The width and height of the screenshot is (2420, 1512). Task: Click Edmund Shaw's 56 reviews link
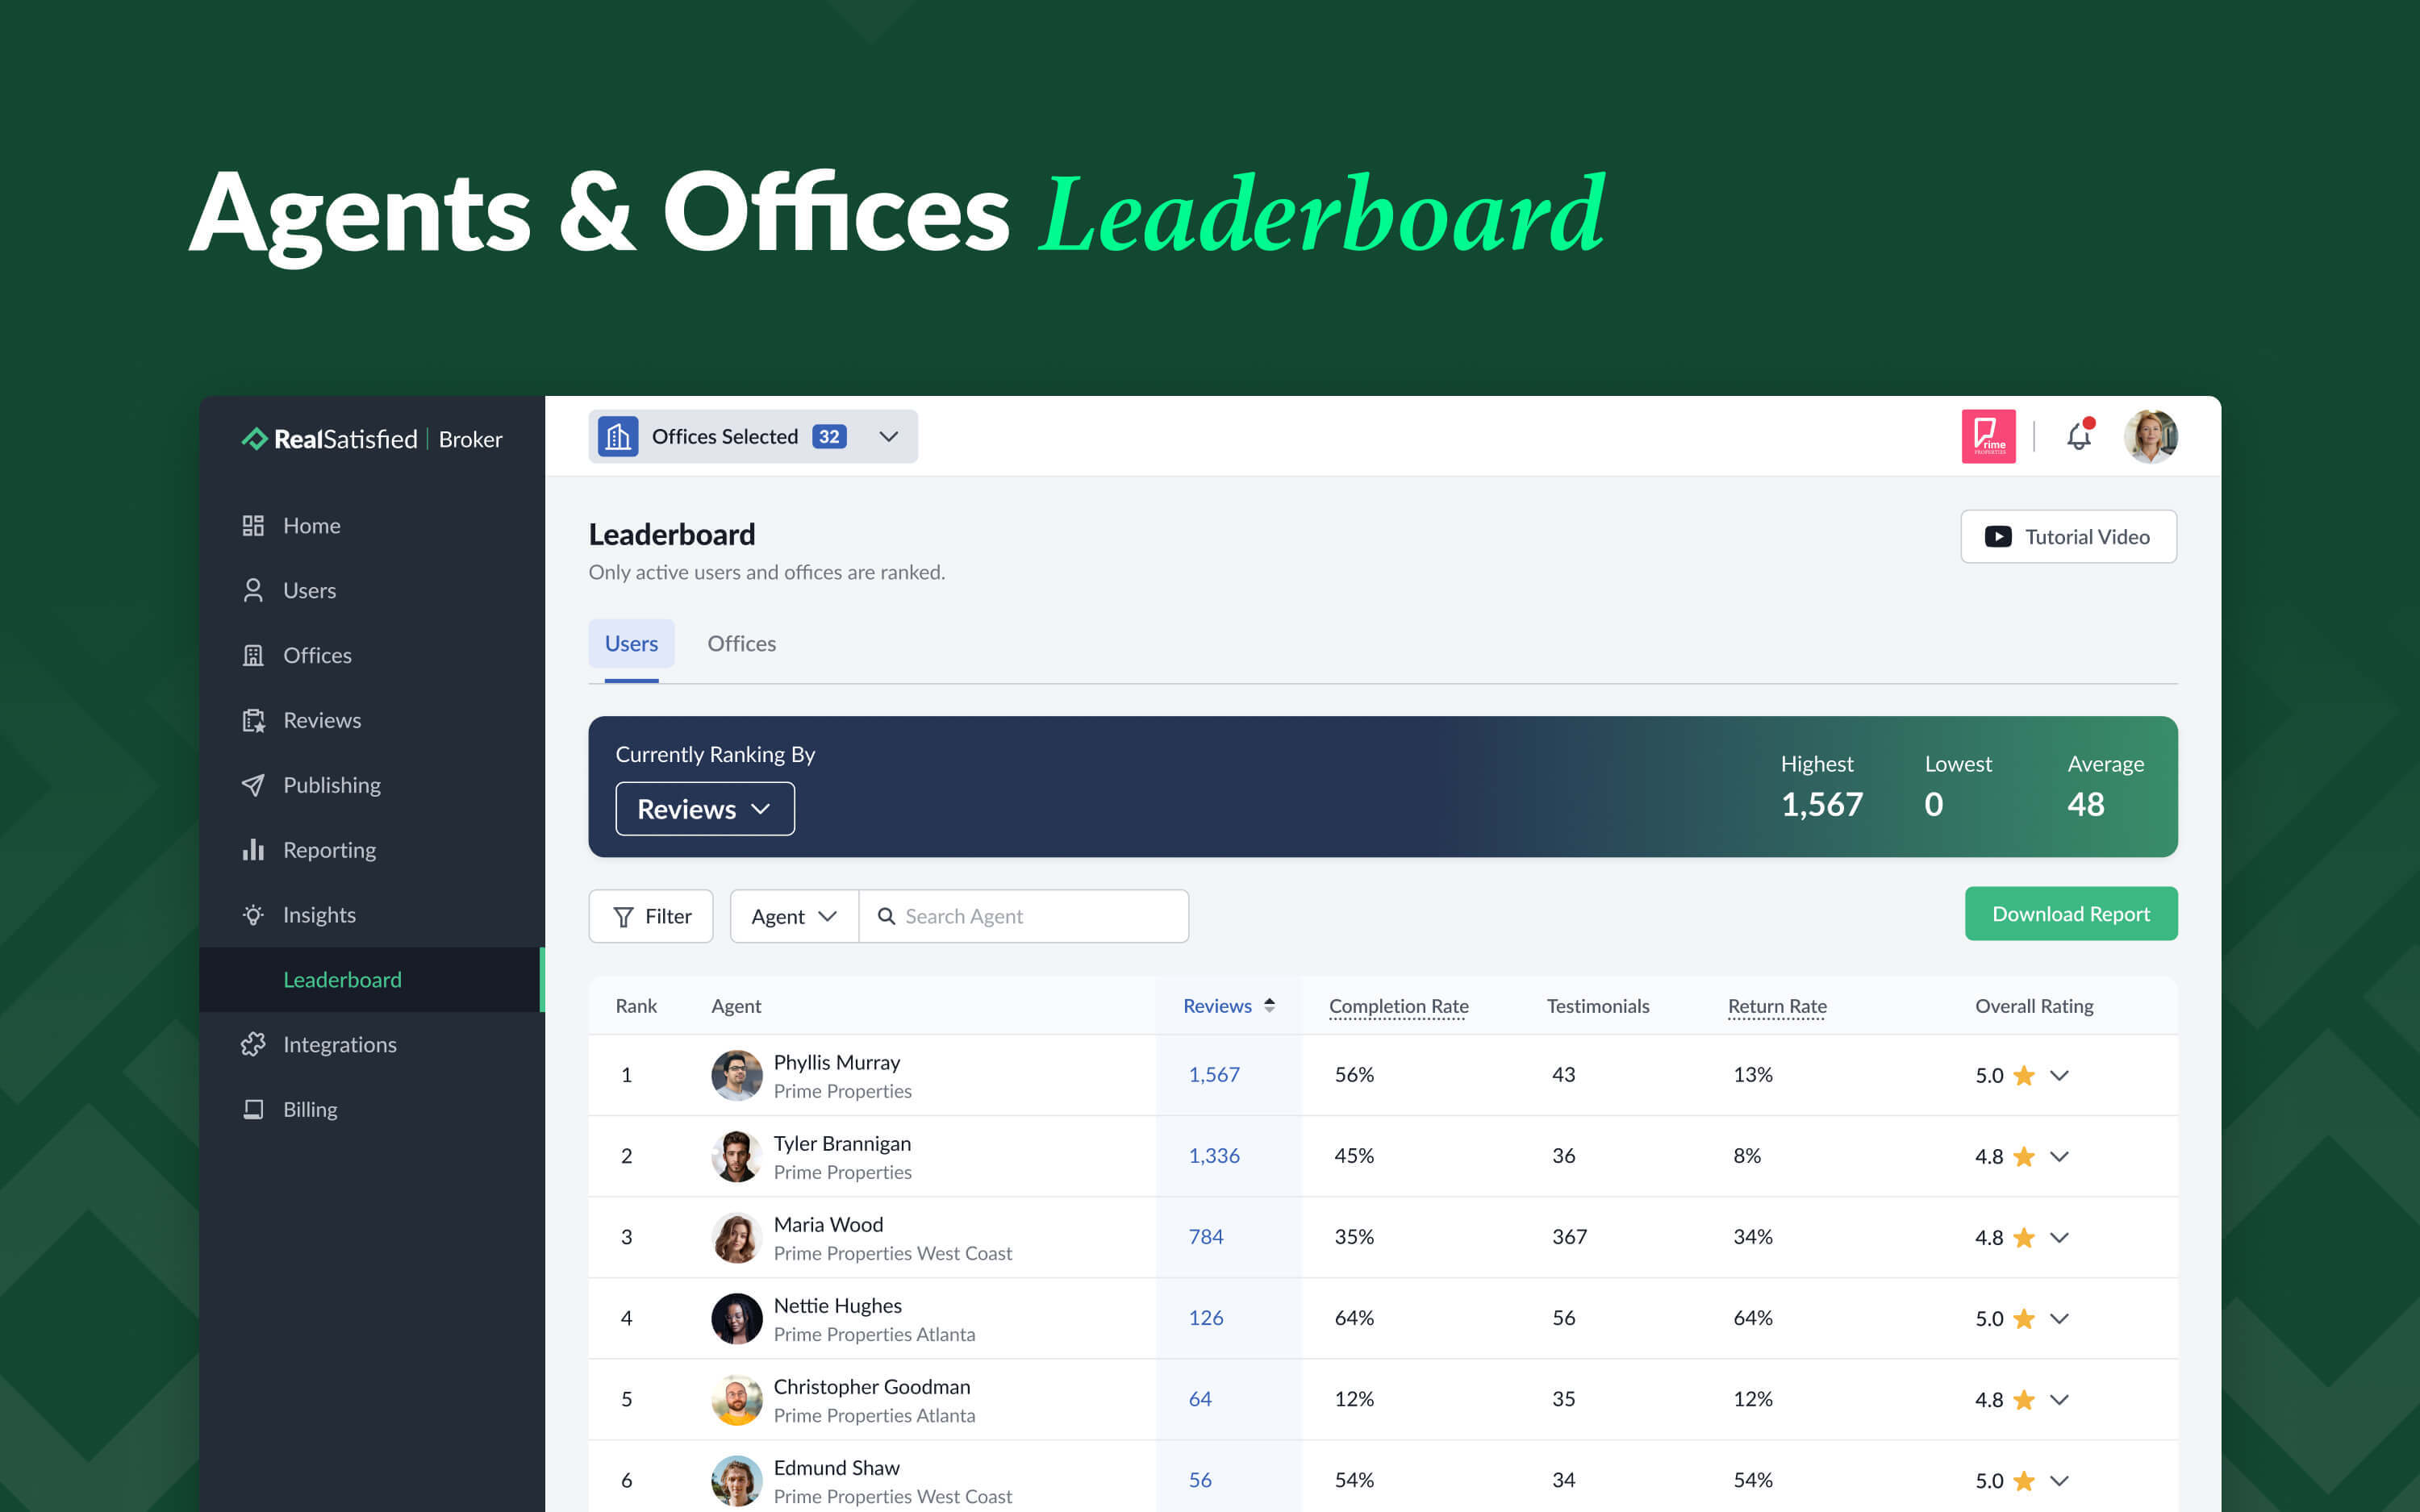pos(1200,1480)
